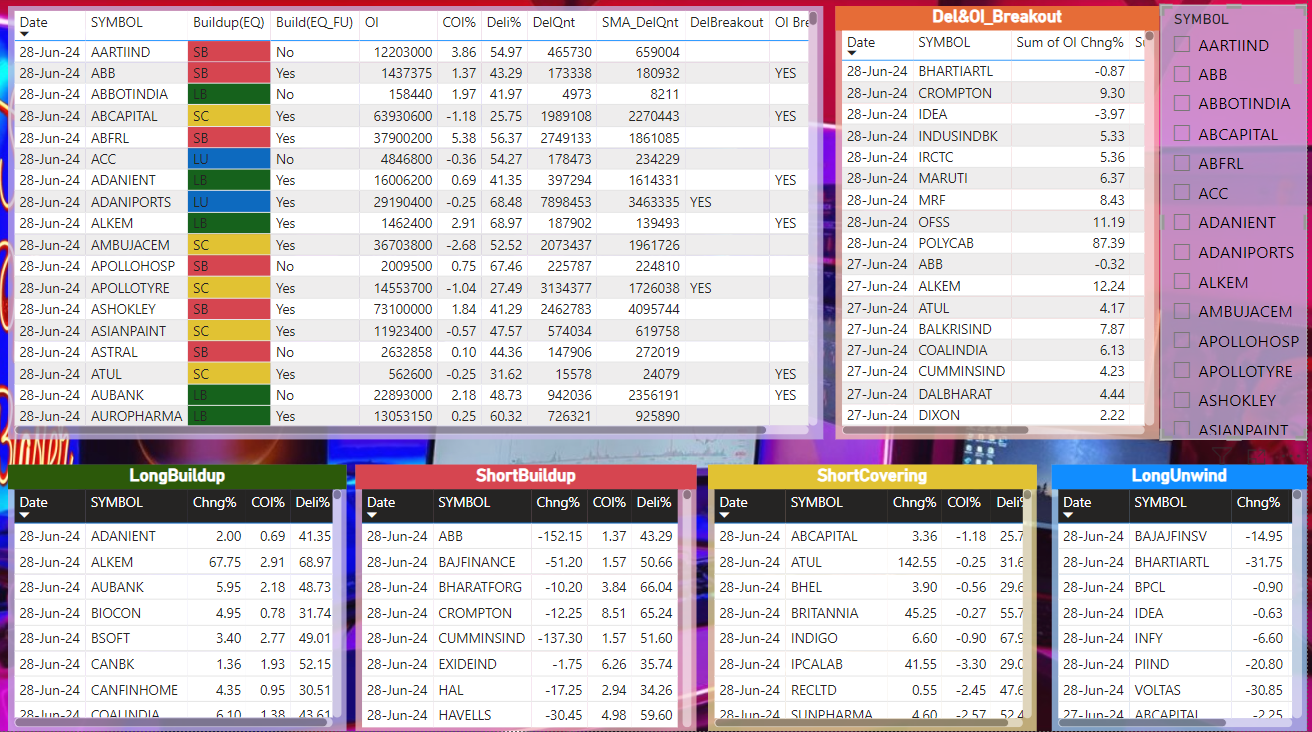
Task: Click the Date sort arrow in Del&OI_Breakout table
Action: [852, 55]
